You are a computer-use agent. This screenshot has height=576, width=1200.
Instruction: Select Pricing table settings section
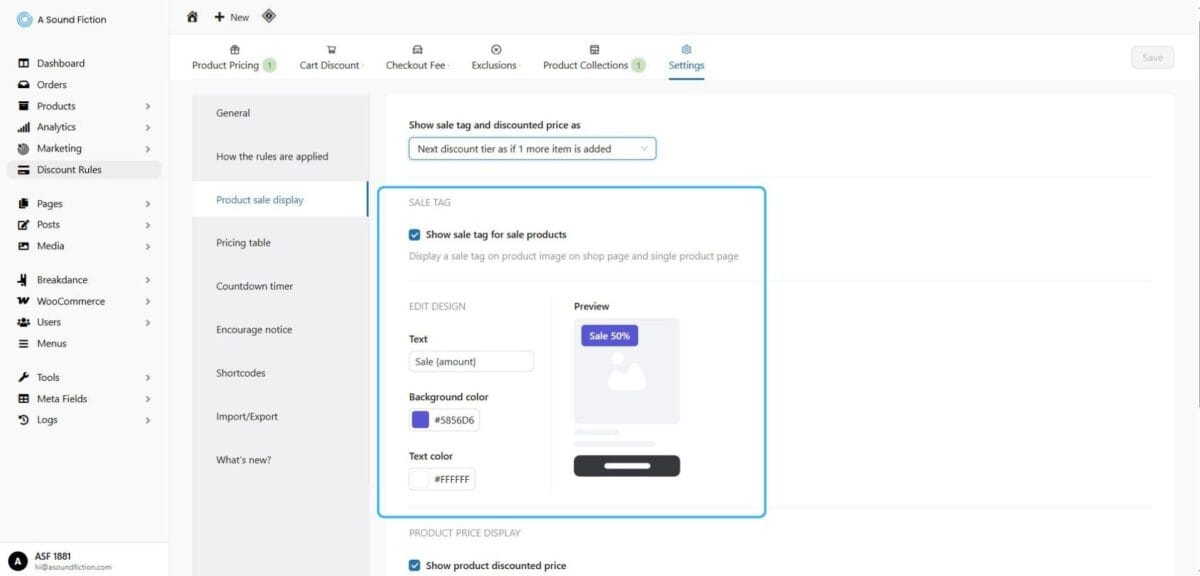243,243
